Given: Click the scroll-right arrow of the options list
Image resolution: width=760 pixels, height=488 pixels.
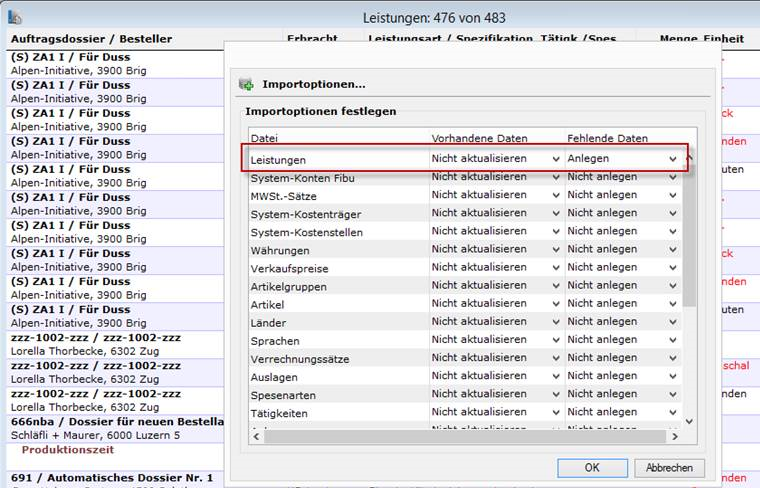Looking at the screenshot, I should pos(675,436).
